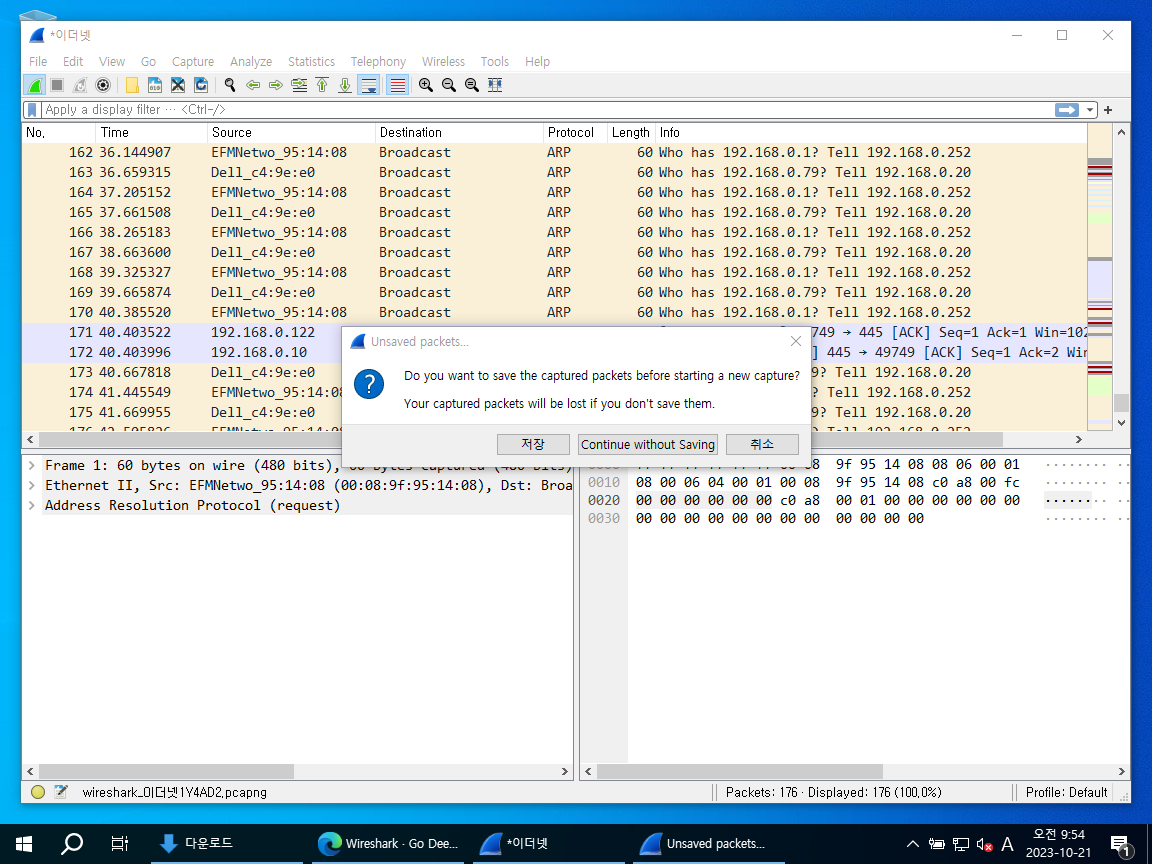Viewport: 1152px width, 864px height.
Task: Sort packets by the Protocol column header
Action: 575,132
